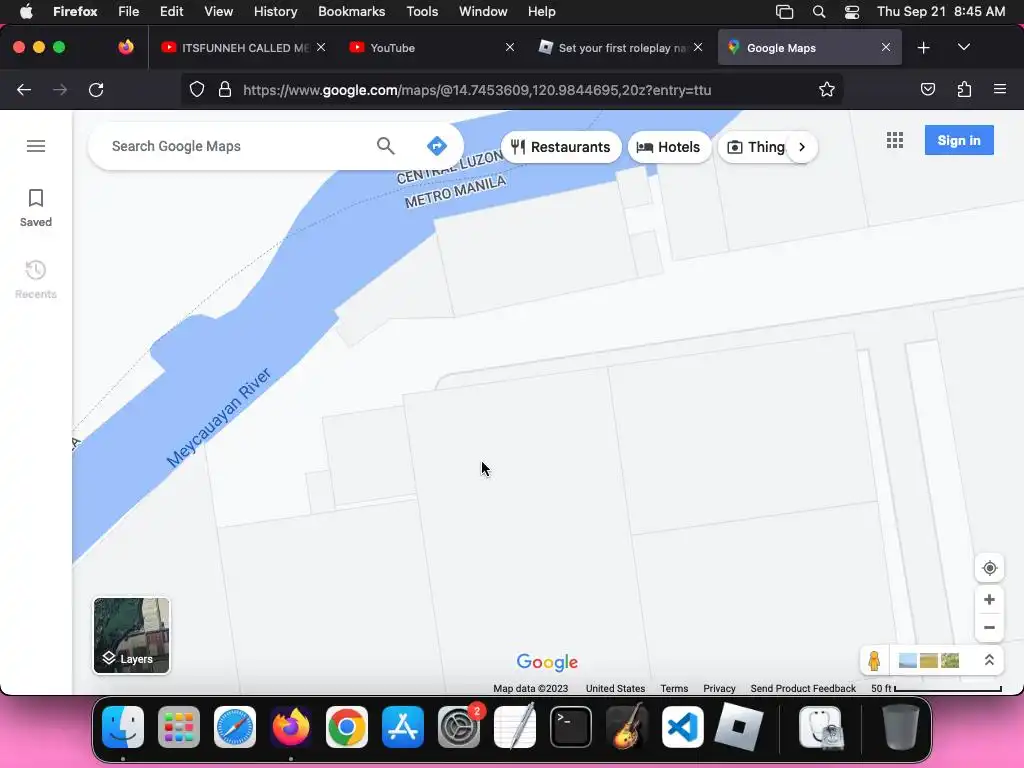Click Send Product Feedback link
1024x768 pixels.
[x=803, y=688]
